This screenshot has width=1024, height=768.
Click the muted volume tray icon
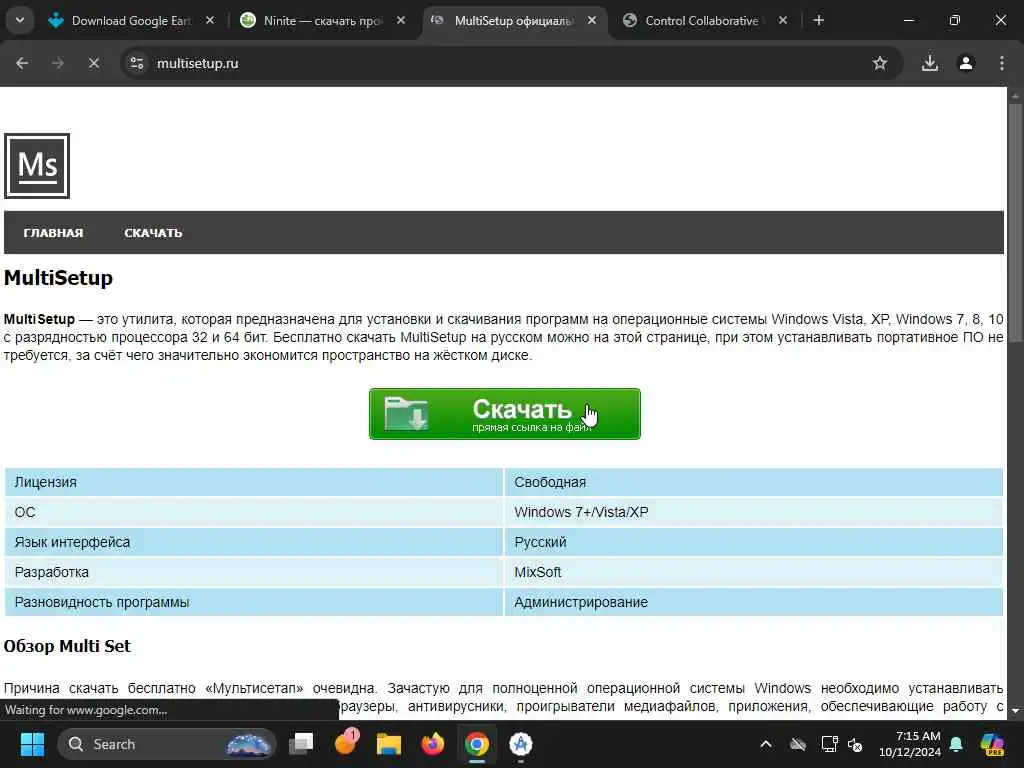pos(855,744)
